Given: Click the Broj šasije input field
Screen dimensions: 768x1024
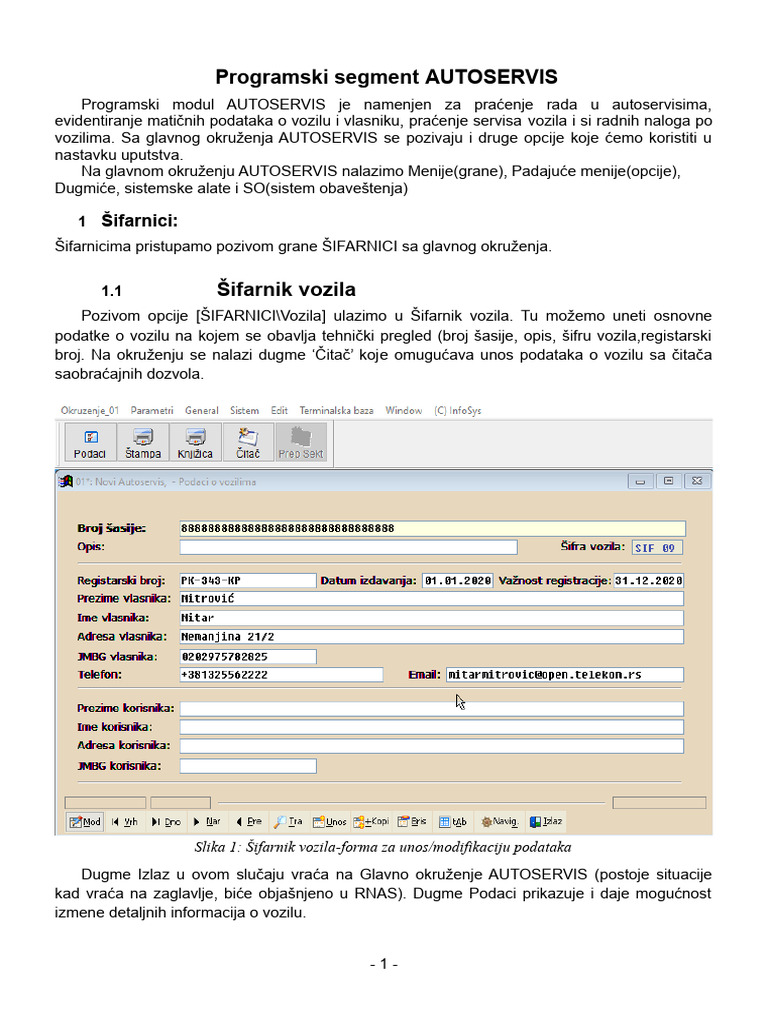Looking at the screenshot, I should pyautogui.click(x=433, y=528).
